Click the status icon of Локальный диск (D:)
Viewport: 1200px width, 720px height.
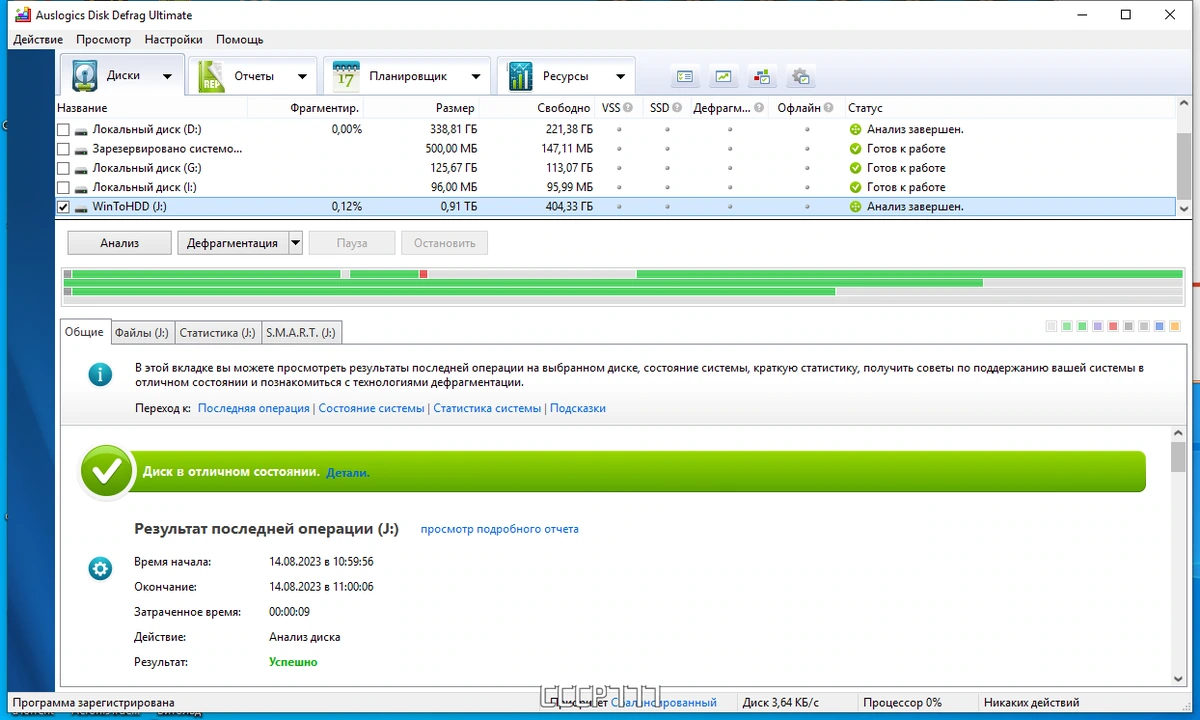[855, 130]
